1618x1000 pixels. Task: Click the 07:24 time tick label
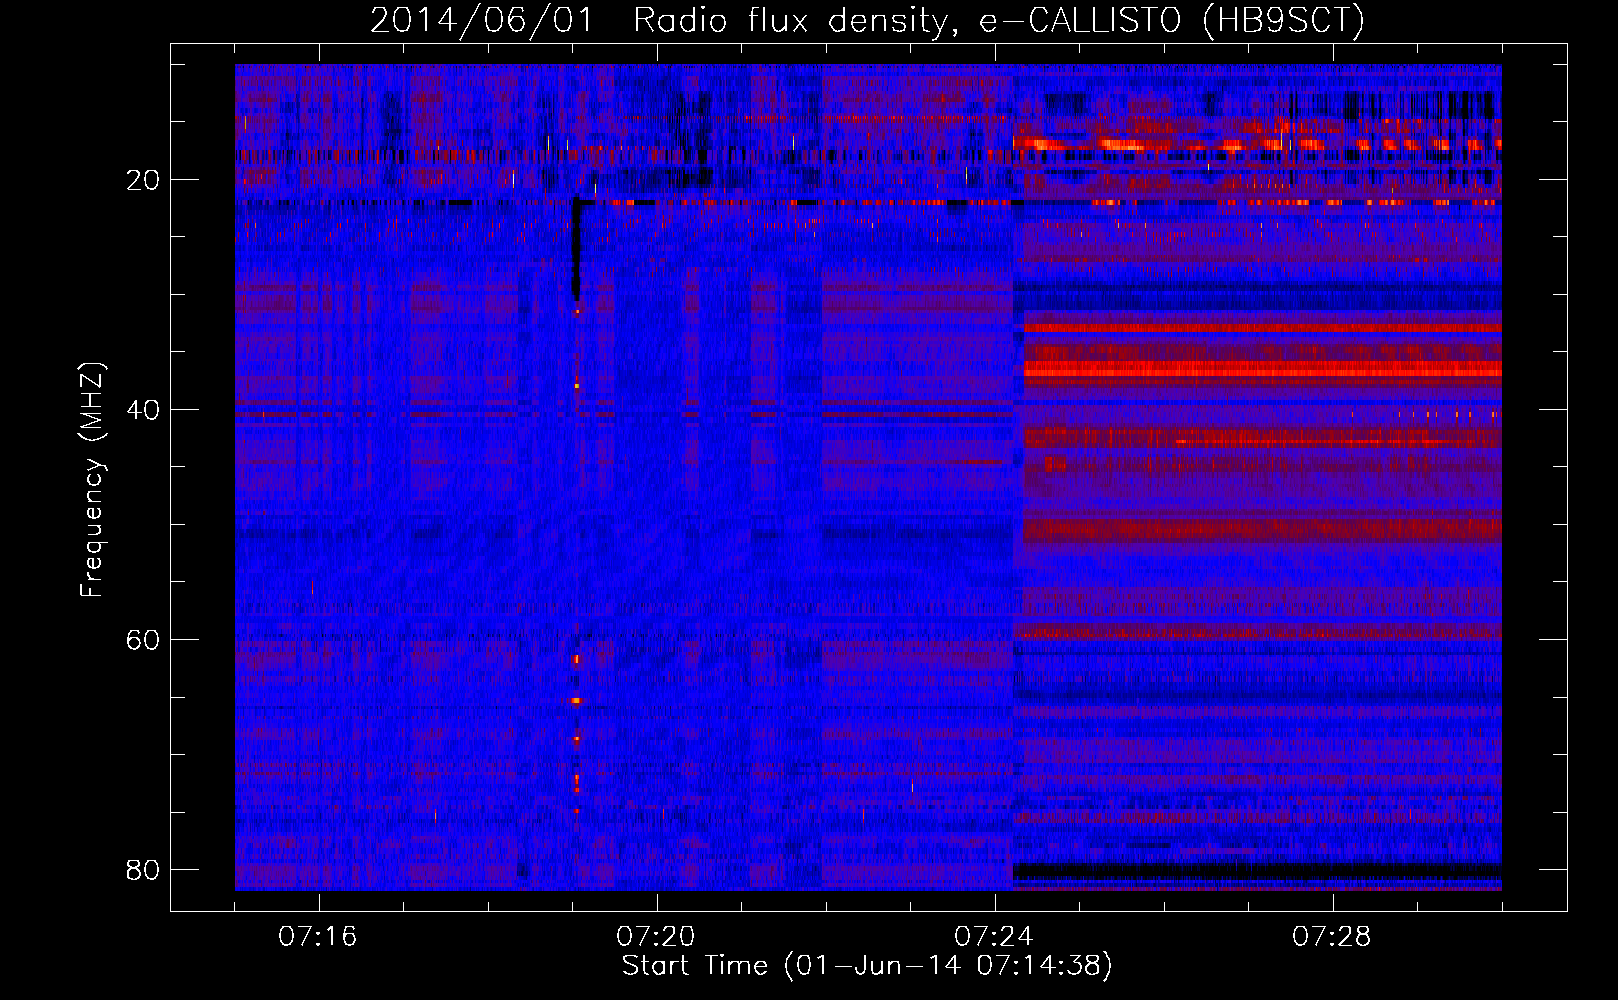[993, 937]
